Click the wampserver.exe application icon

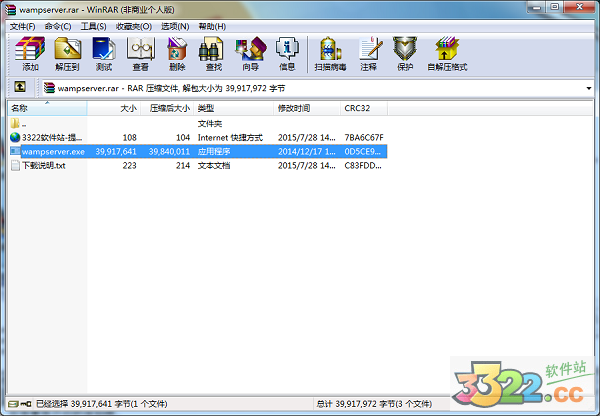click(x=15, y=151)
